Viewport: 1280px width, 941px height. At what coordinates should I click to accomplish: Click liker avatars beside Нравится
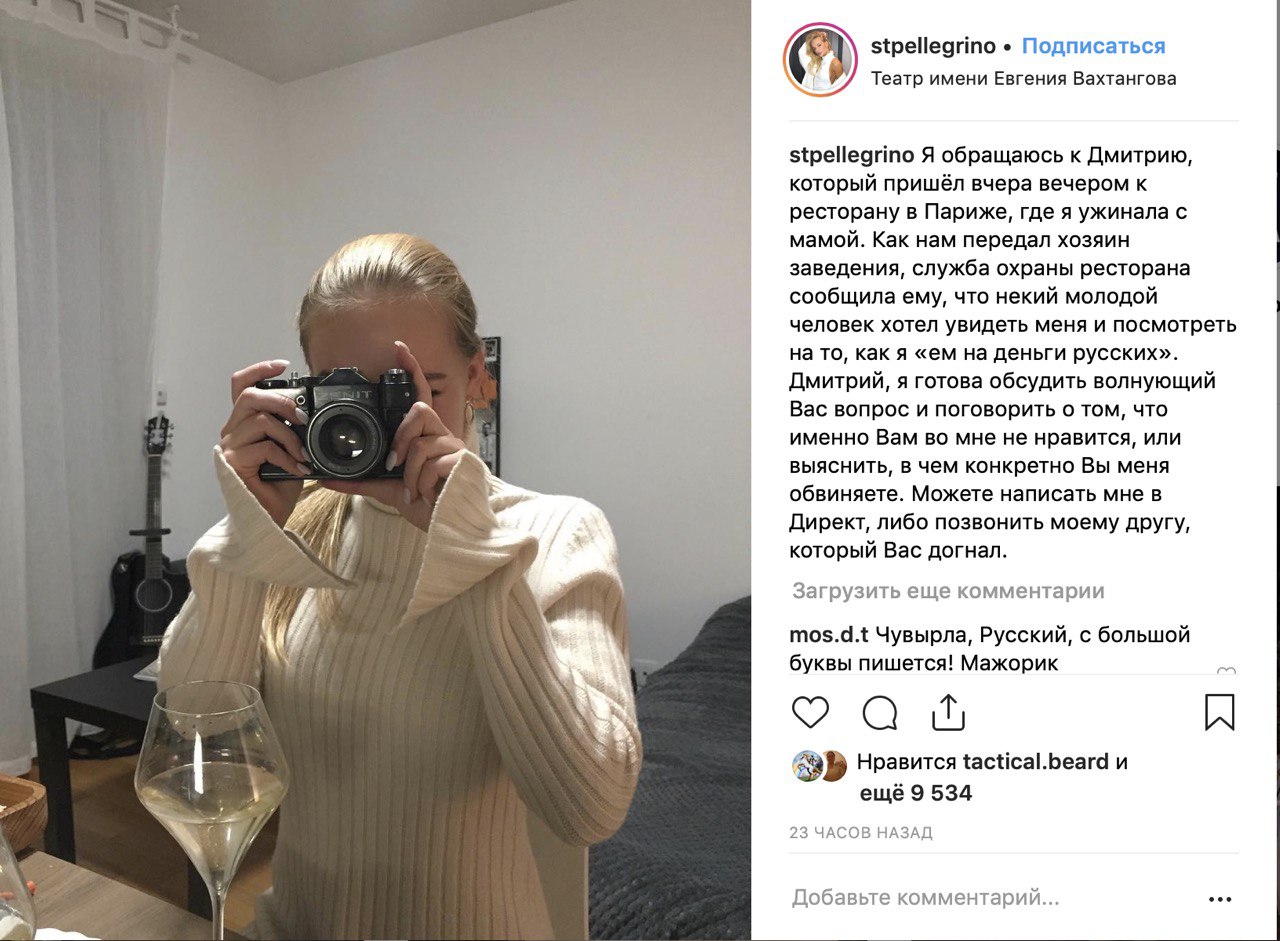pyautogui.click(x=820, y=765)
